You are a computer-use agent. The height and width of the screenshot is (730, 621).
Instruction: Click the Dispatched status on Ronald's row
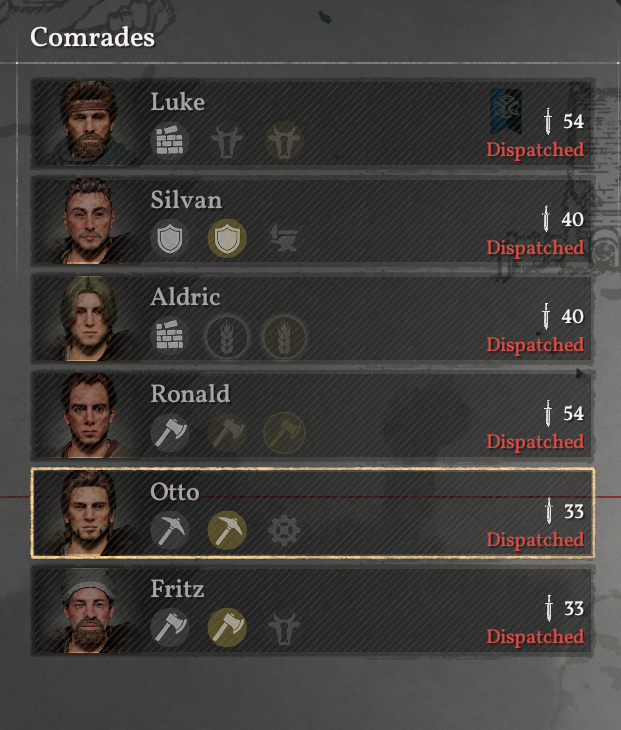click(x=535, y=442)
